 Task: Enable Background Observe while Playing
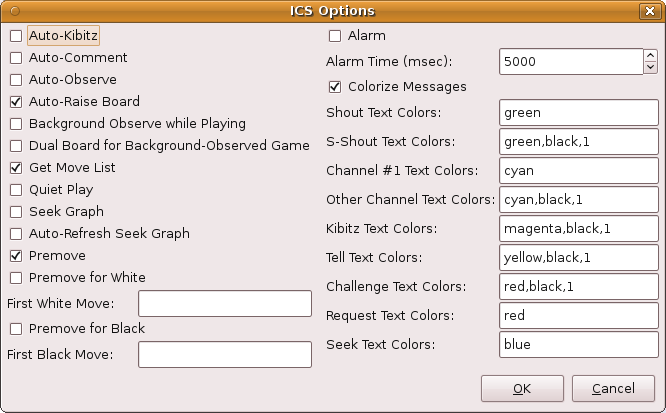[x=16, y=124]
